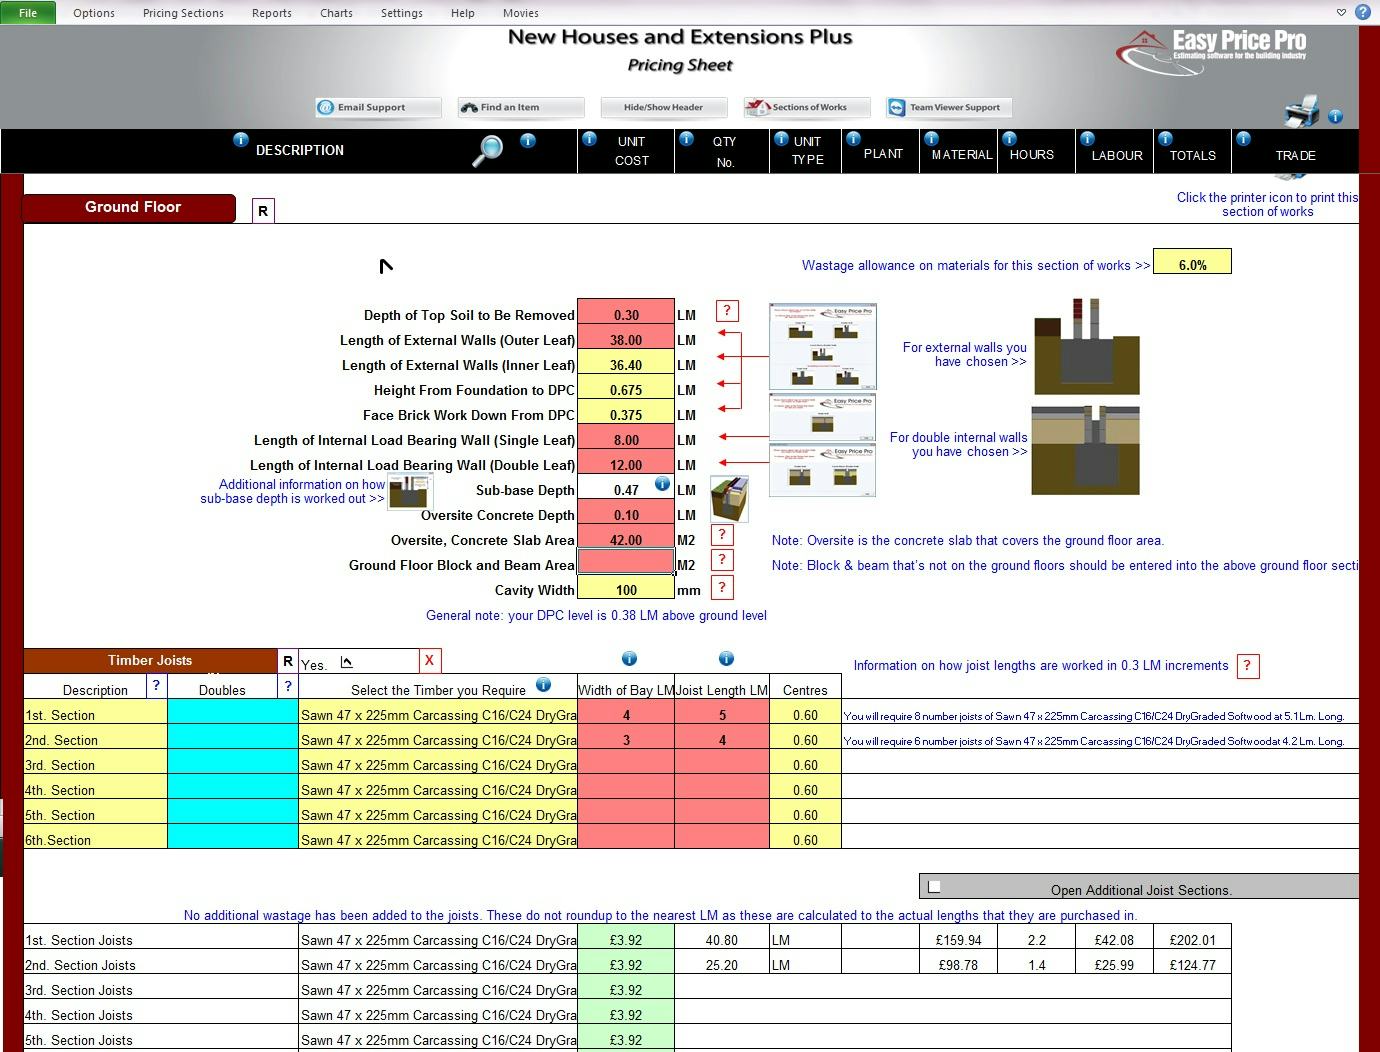Screen dimensions: 1380x1052
Task: Click the sub-base depth information thumbnail
Action: [x=410, y=491]
